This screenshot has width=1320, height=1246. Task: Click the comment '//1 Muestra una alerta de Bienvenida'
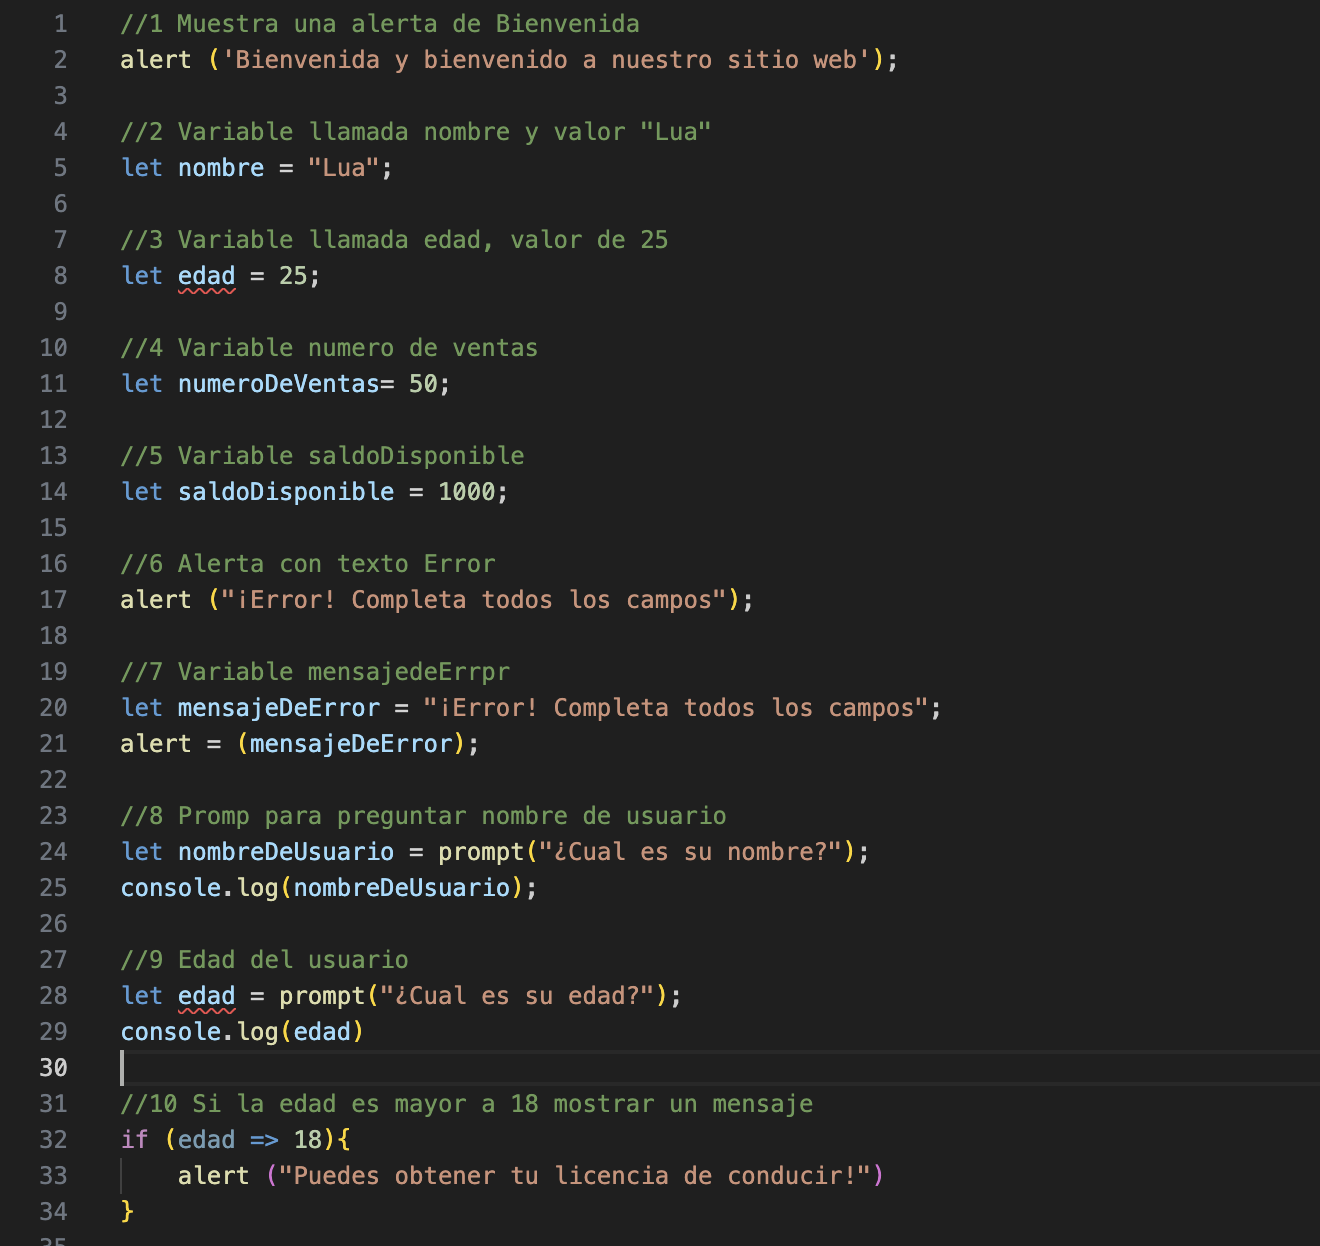[x=380, y=24]
